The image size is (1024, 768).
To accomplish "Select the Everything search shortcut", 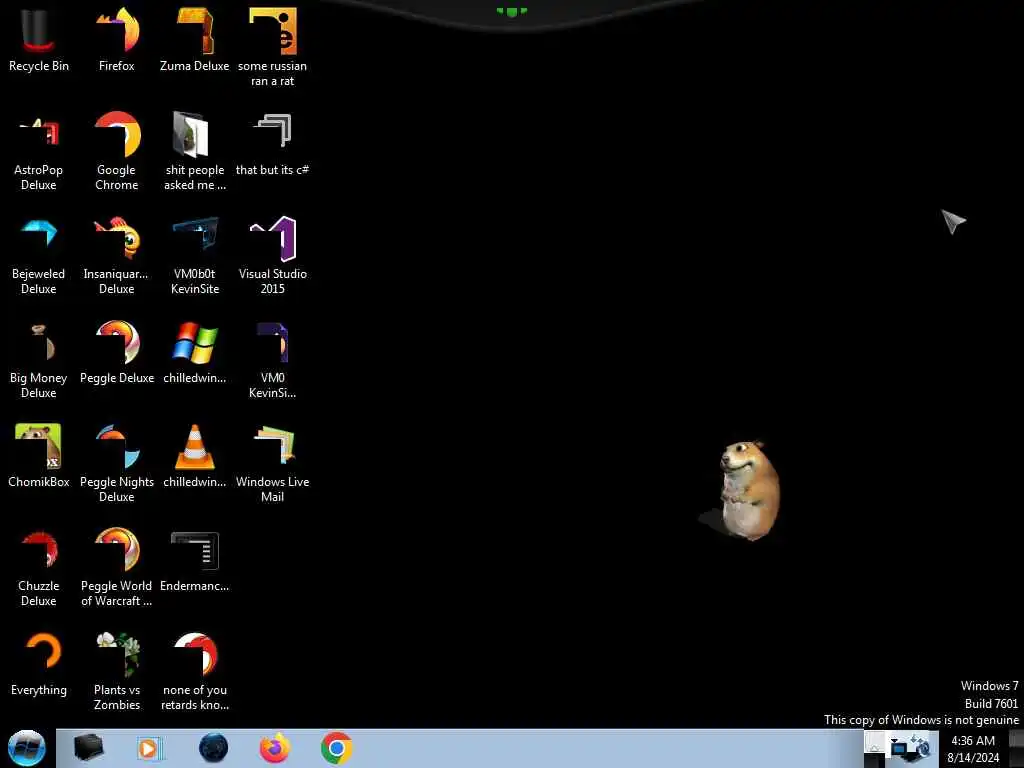I will [39, 665].
